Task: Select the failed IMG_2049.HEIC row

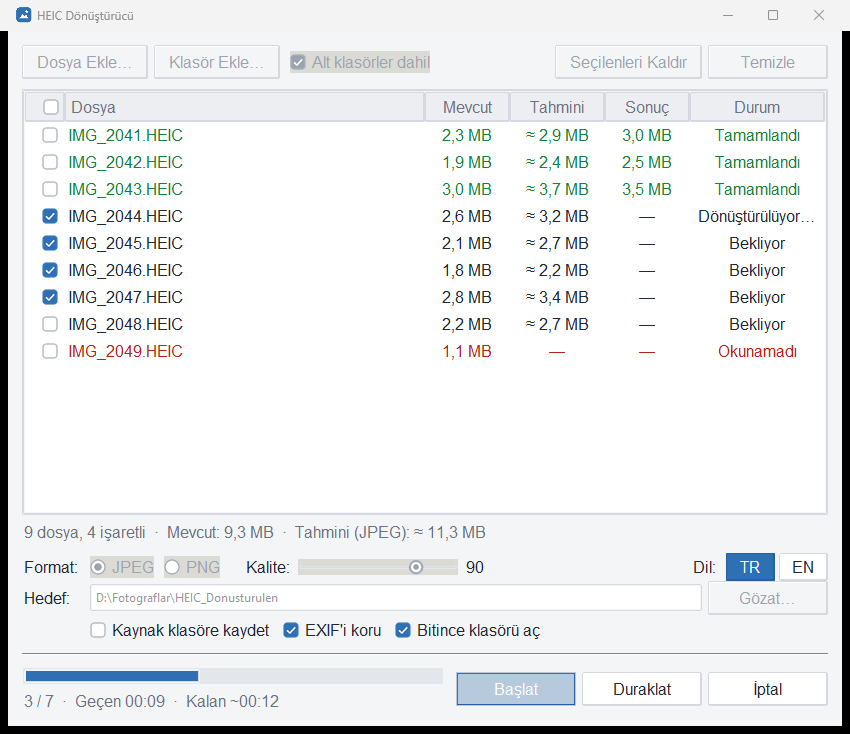Action: coord(425,351)
